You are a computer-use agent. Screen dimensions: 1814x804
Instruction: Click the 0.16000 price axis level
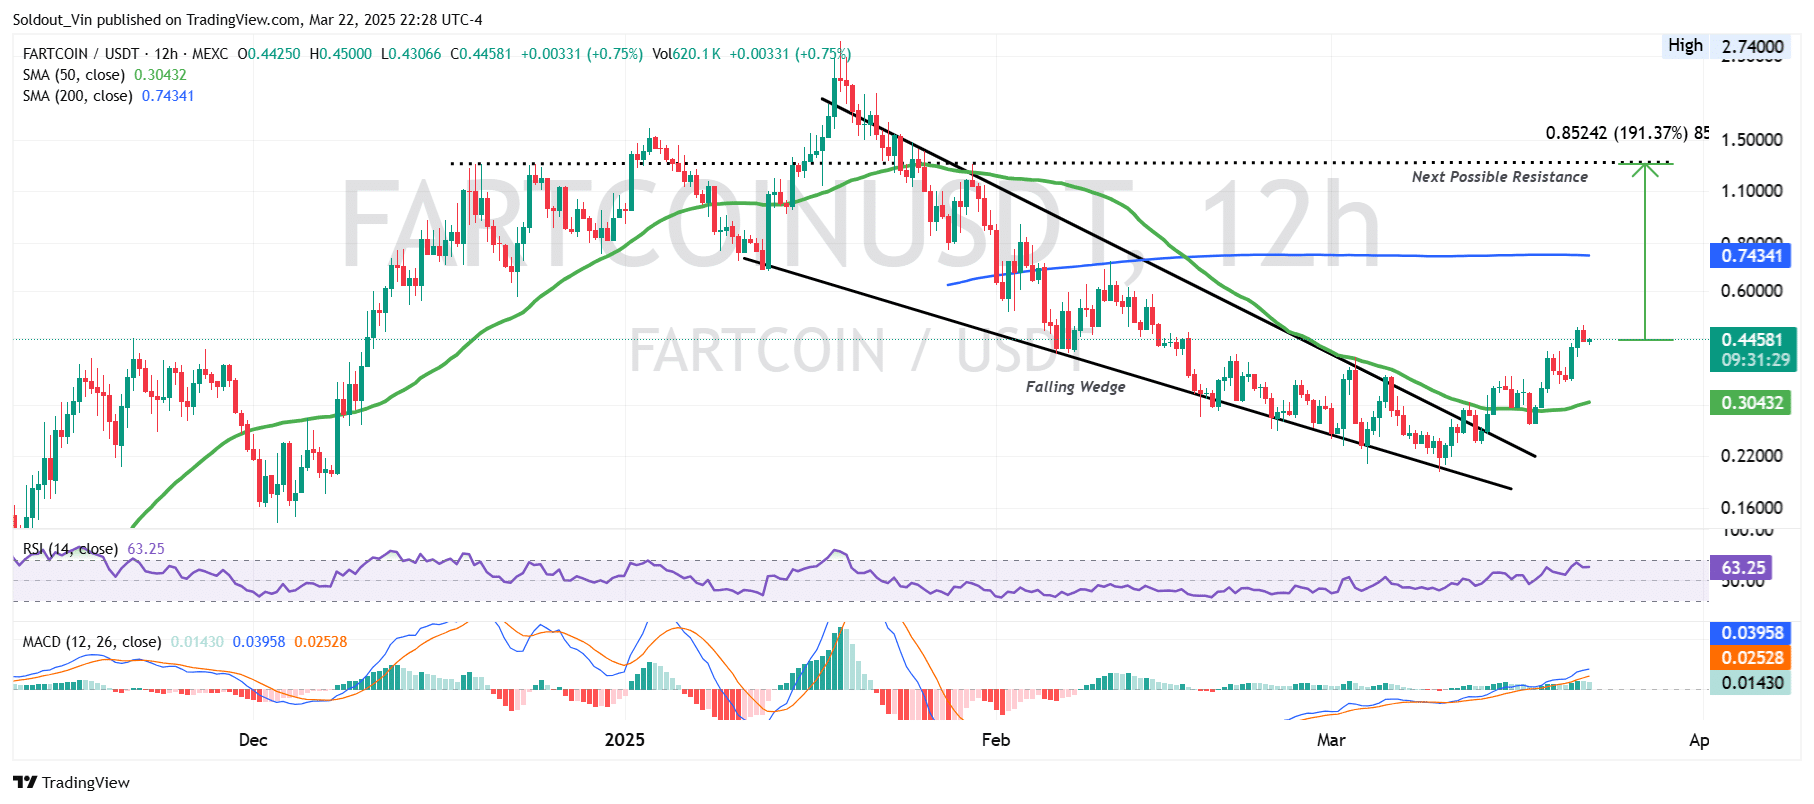1751,508
